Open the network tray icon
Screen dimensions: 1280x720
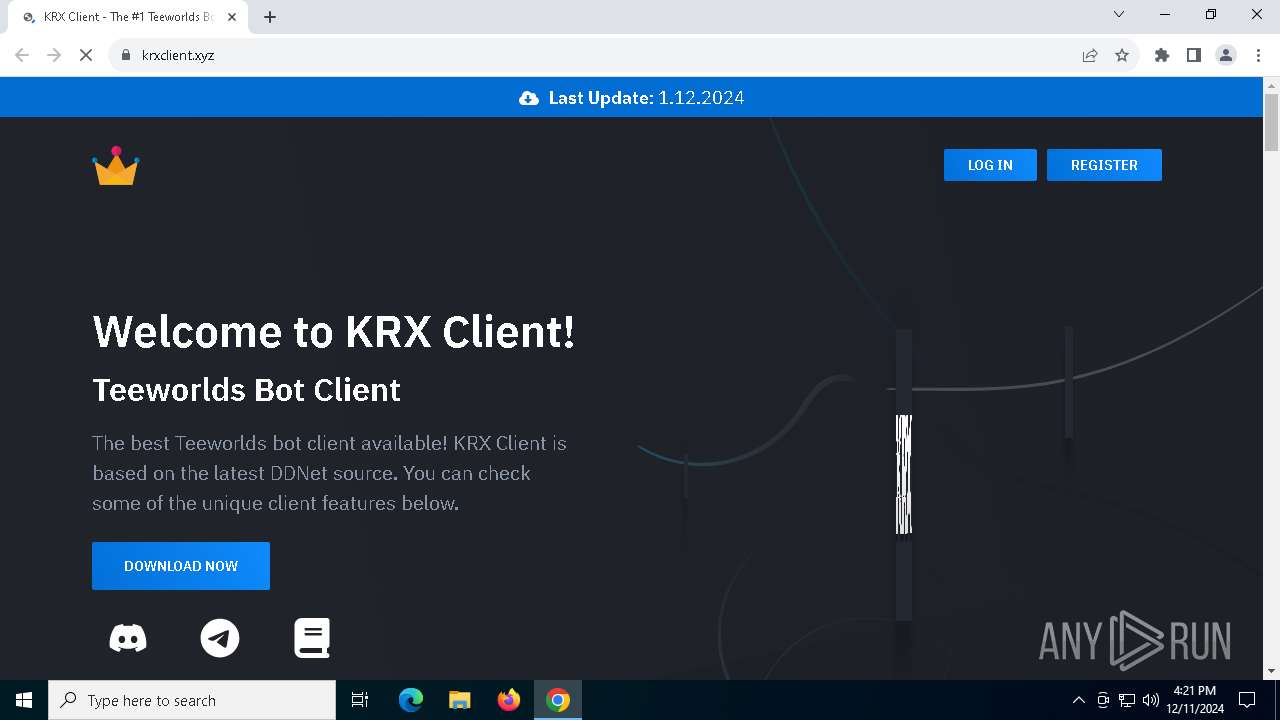click(x=1127, y=700)
